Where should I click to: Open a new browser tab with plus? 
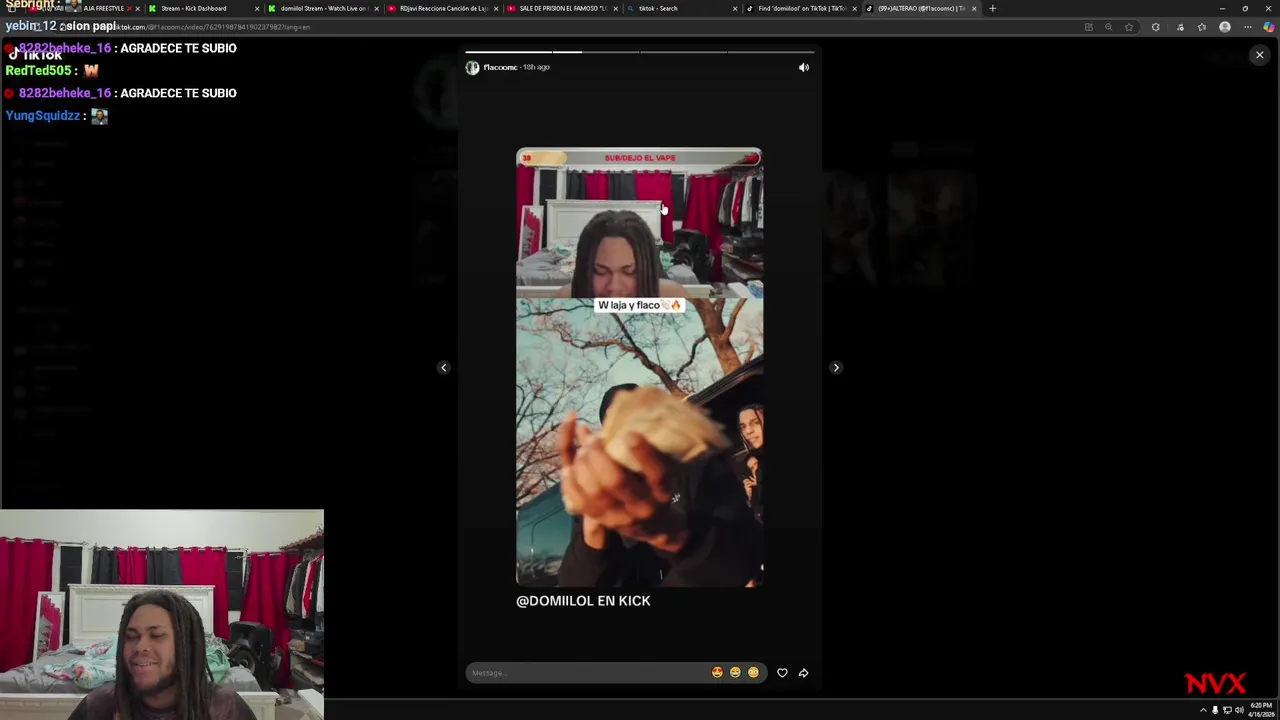992,8
